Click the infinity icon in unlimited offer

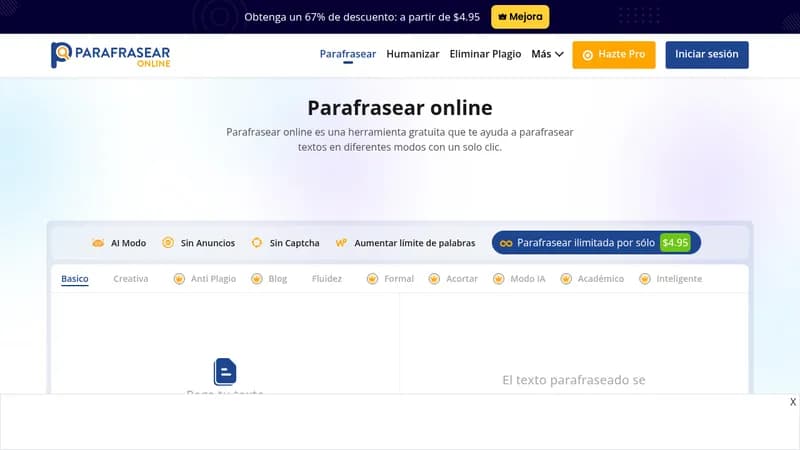506,243
